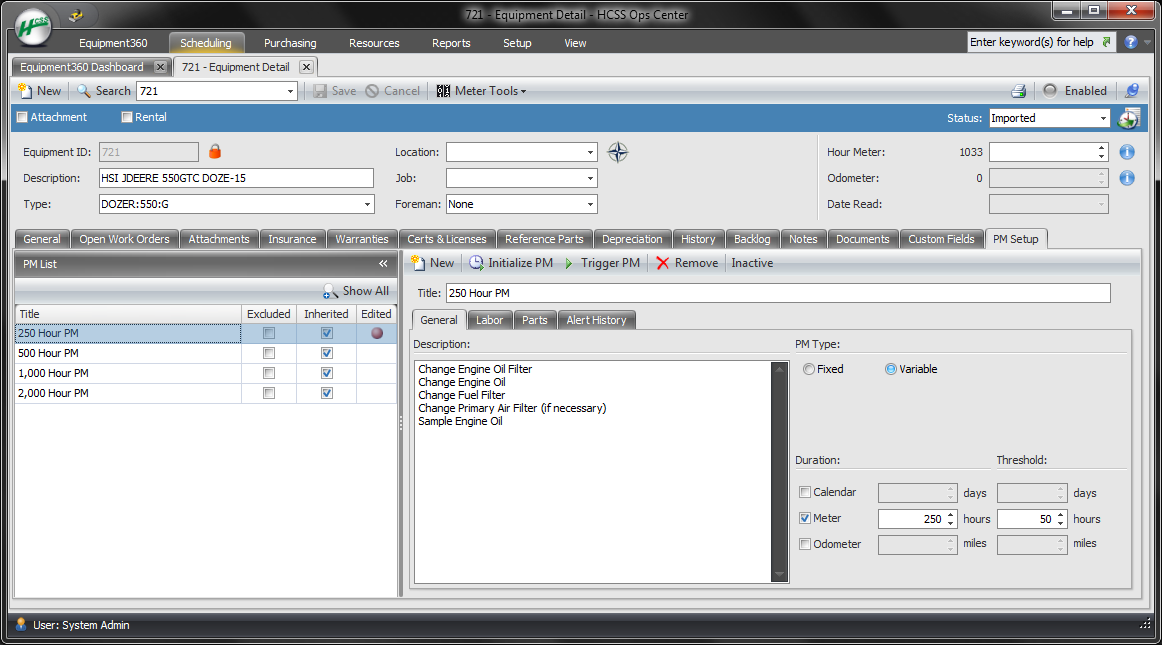Screen dimensions: 1162x645
Task: Enable the Odometer duration checkbox
Action: click(805, 544)
